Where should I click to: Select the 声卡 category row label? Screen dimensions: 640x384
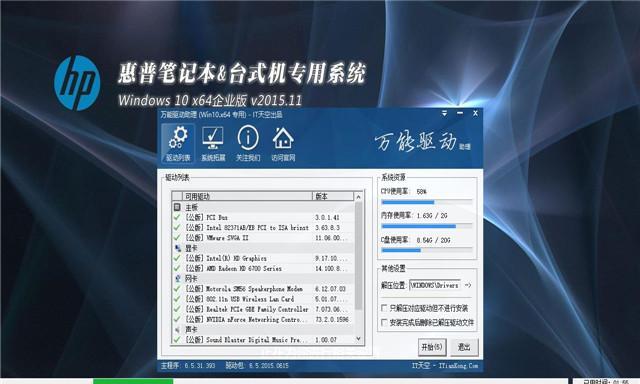(191, 329)
